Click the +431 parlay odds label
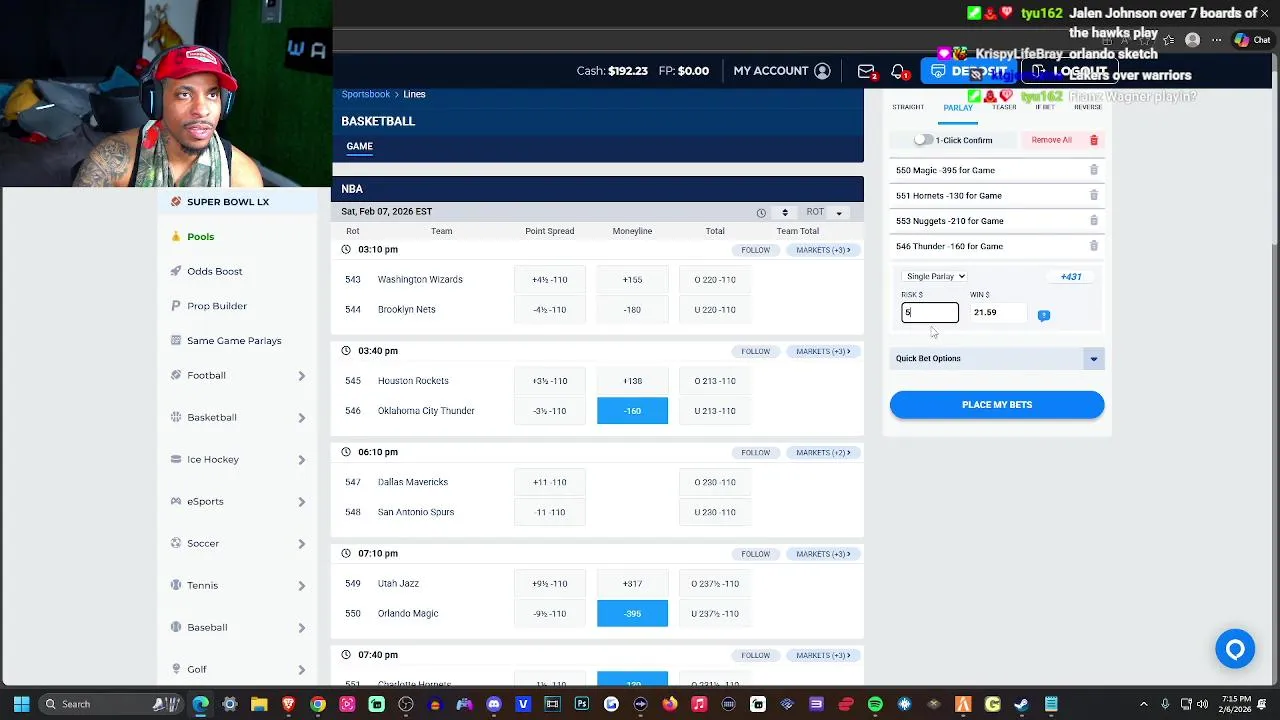The width and height of the screenshot is (1280, 720). tap(1071, 277)
